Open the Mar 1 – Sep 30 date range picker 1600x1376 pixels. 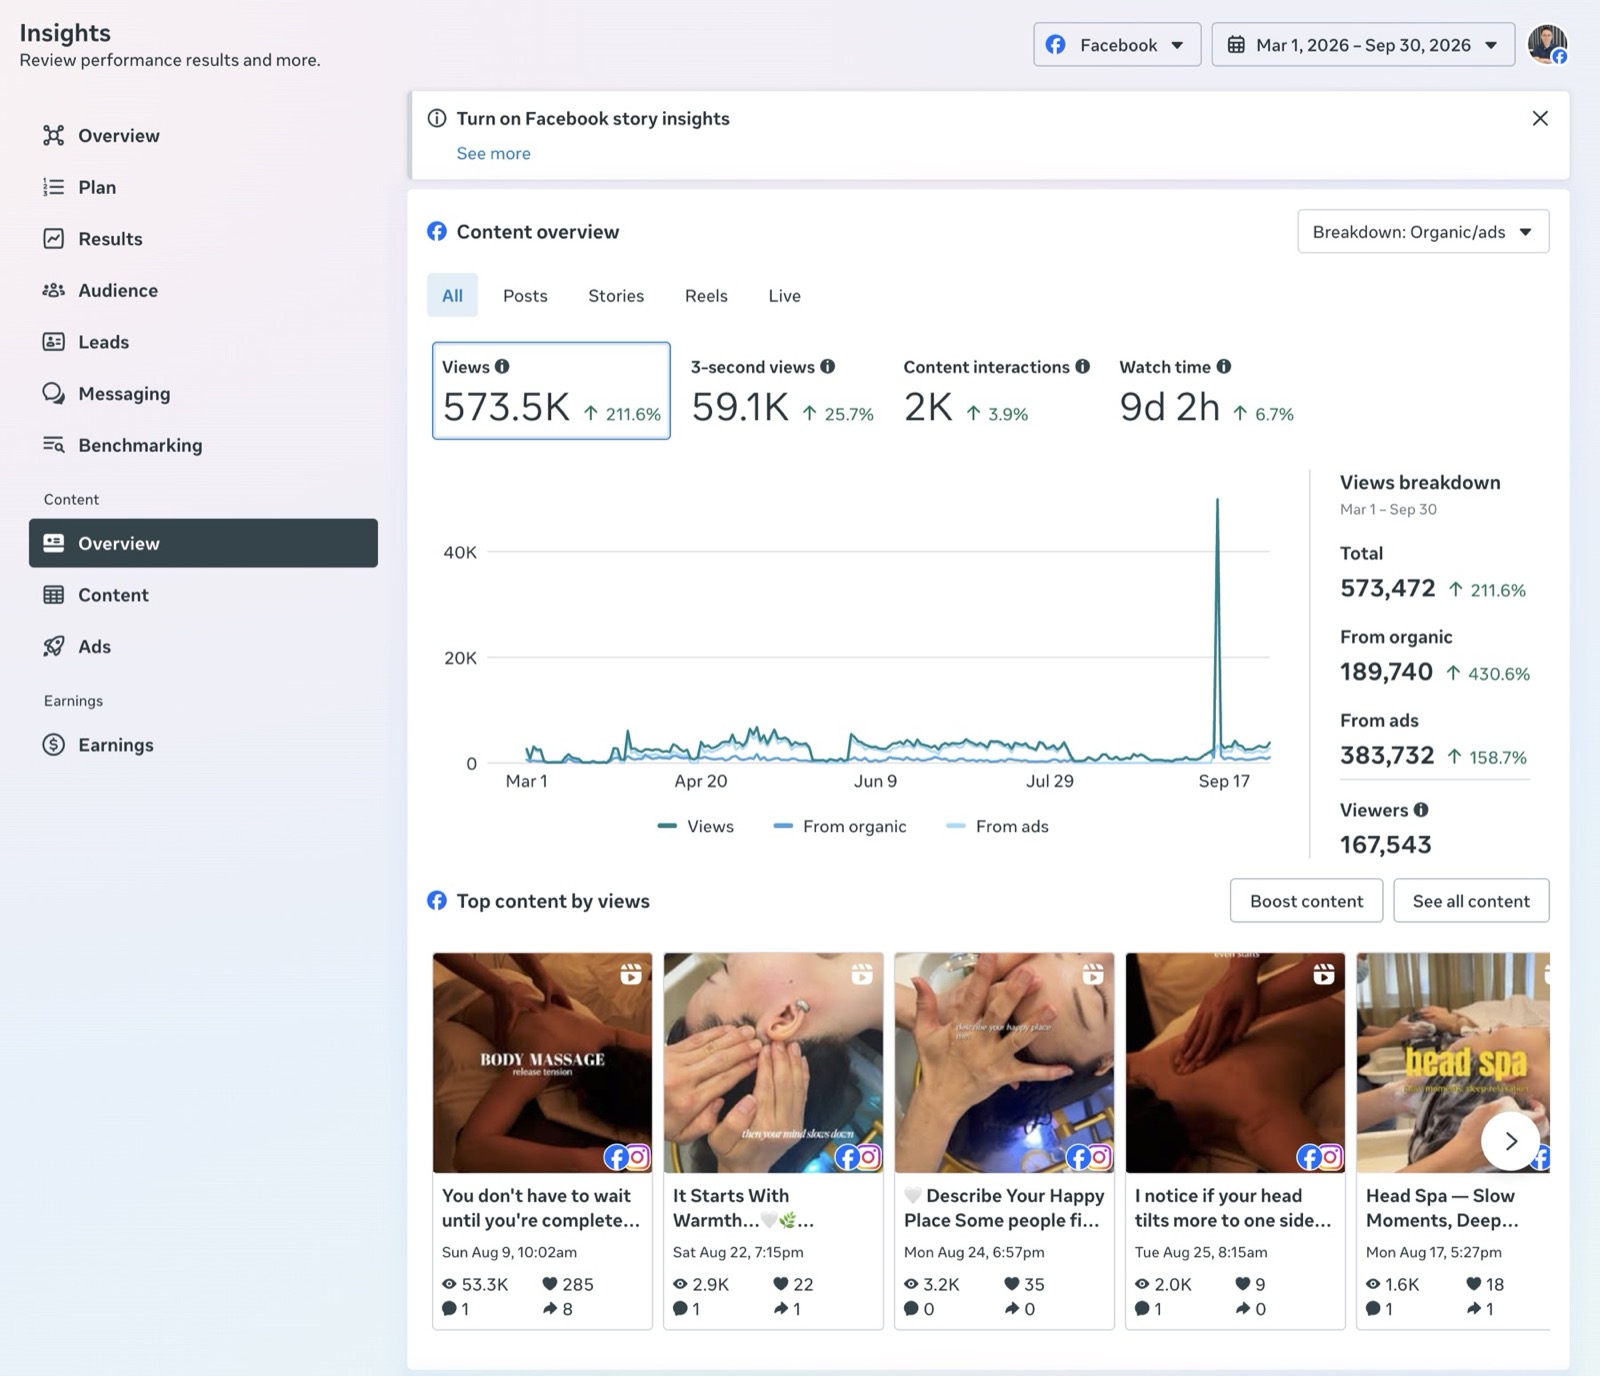(x=1363, y=45)
